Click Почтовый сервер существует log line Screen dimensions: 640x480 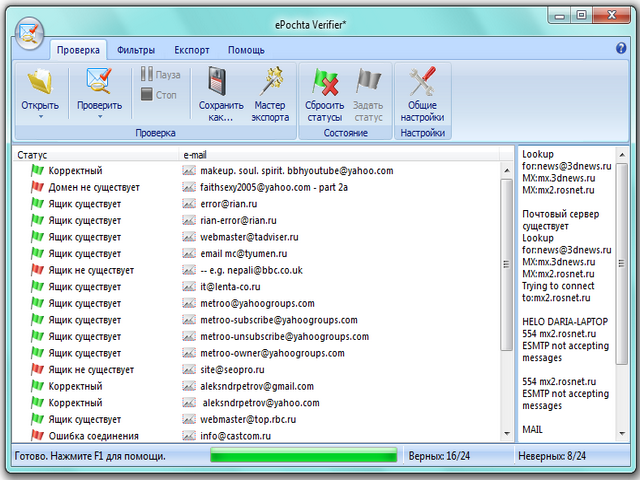tap(560, 220)
